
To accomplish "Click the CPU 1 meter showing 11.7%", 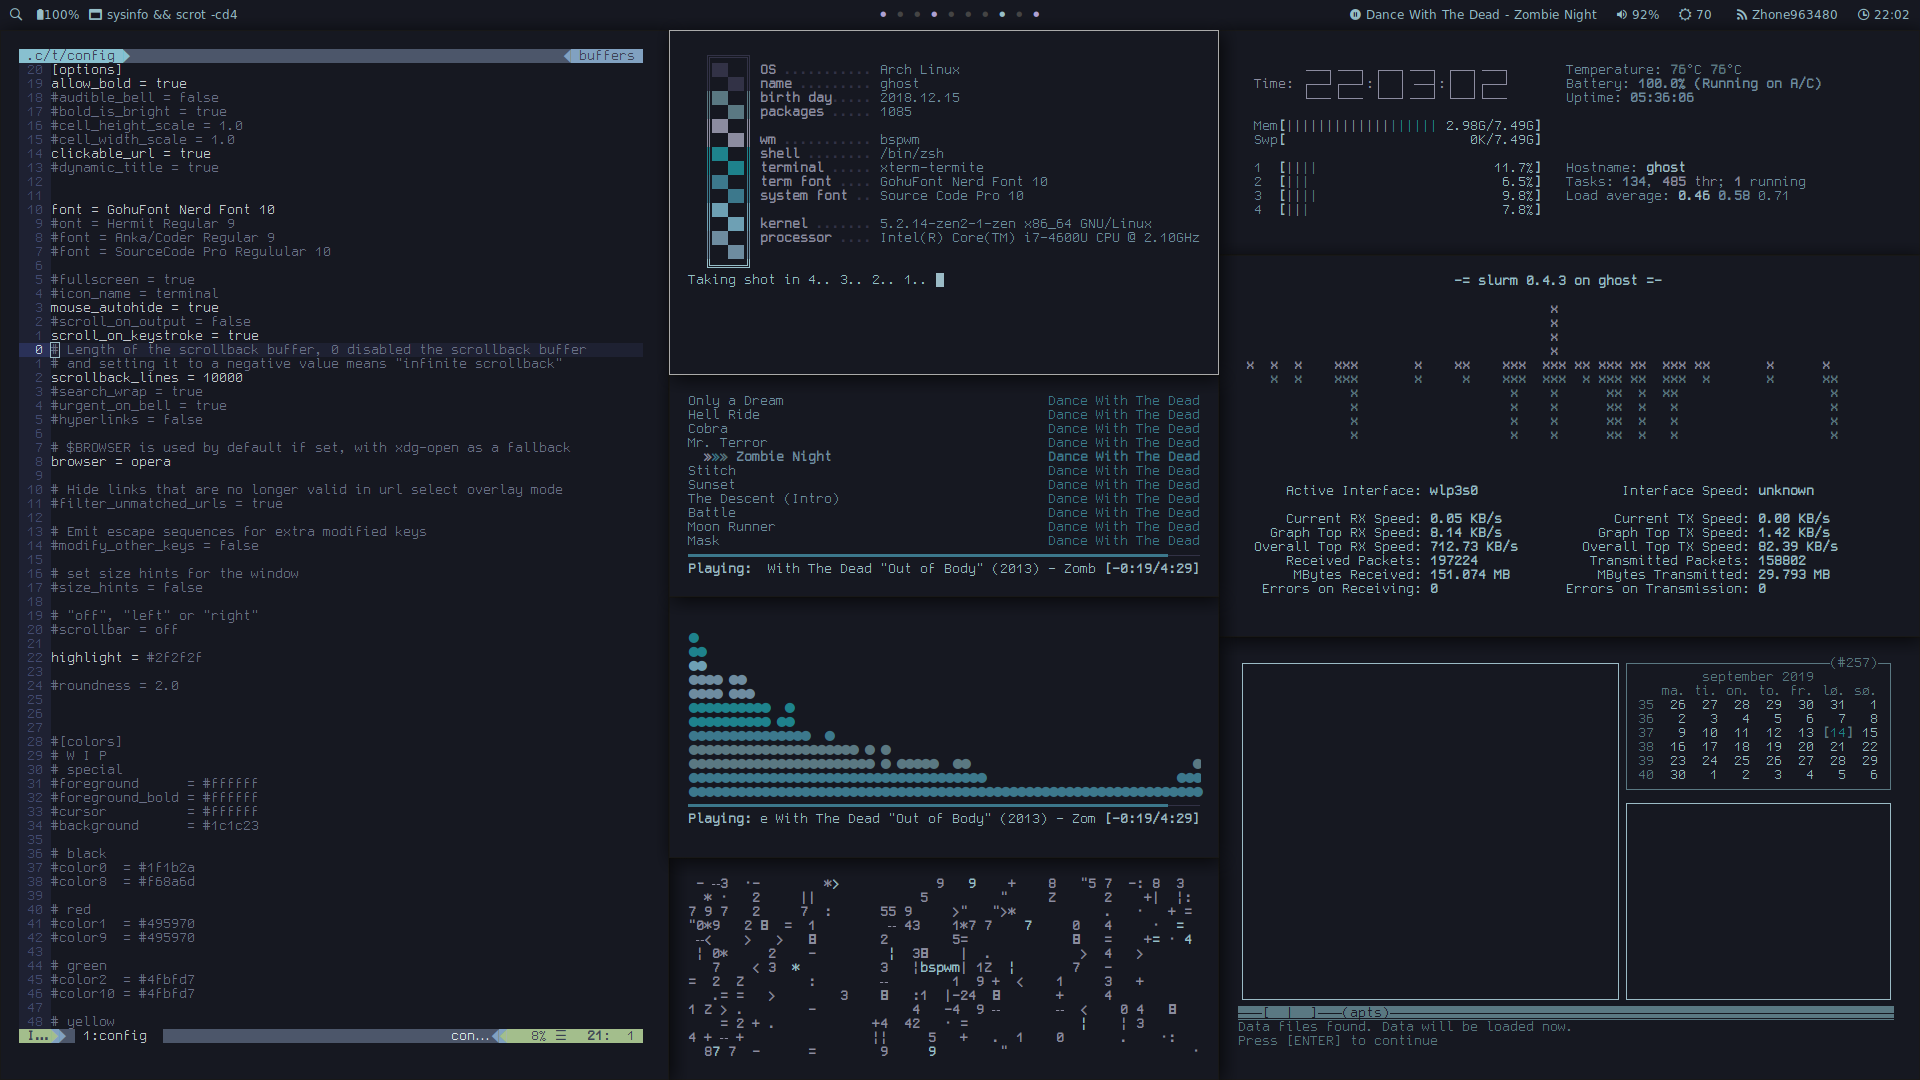I will coord(1397,168).
